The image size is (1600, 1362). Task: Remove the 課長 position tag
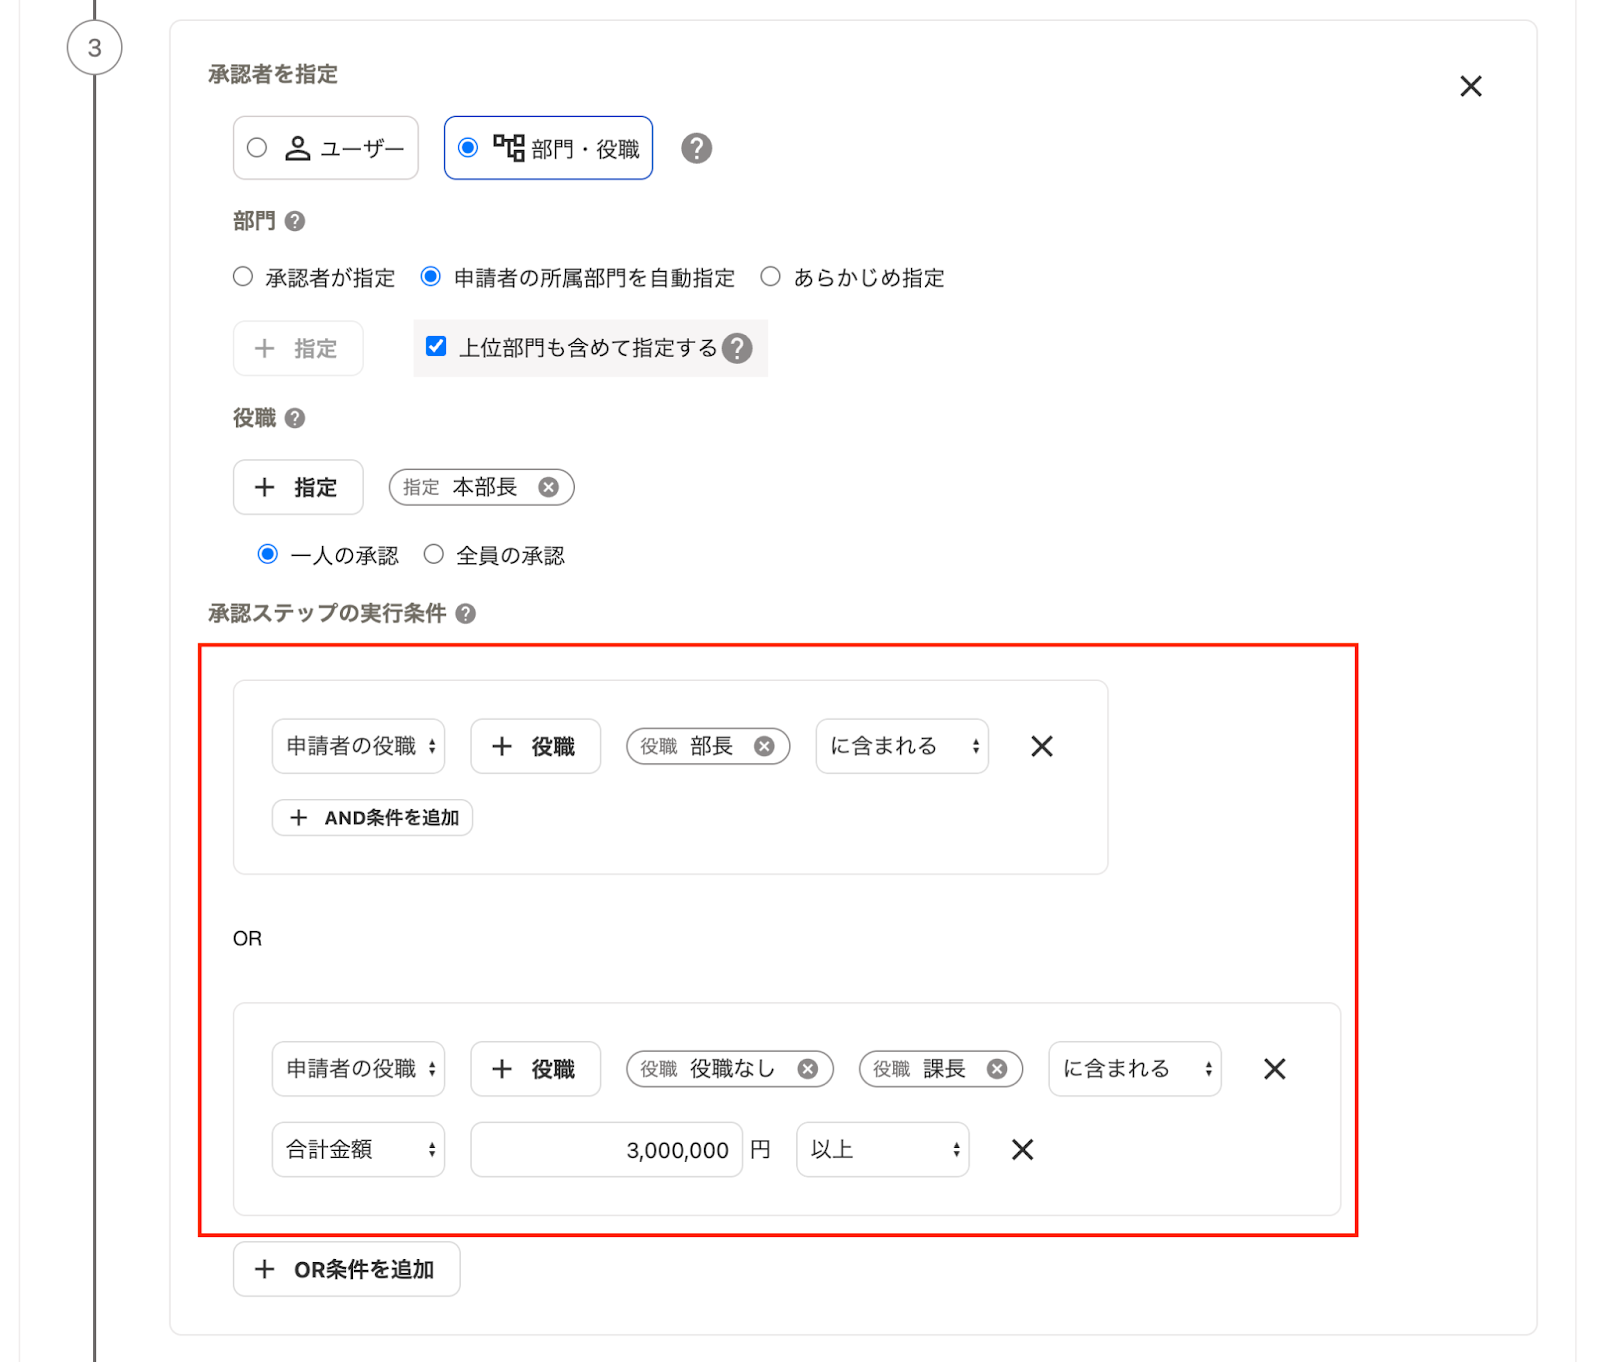point(996,1069)
